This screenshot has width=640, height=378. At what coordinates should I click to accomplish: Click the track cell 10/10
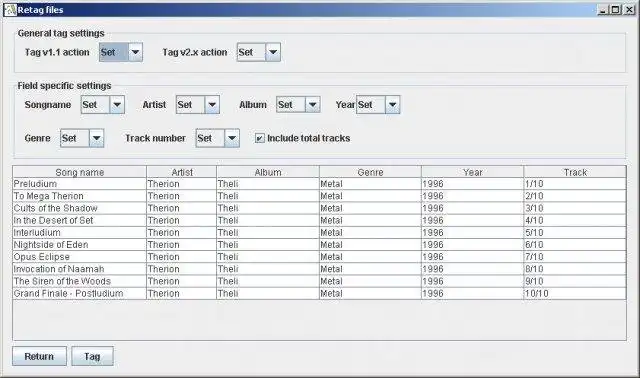575,294
